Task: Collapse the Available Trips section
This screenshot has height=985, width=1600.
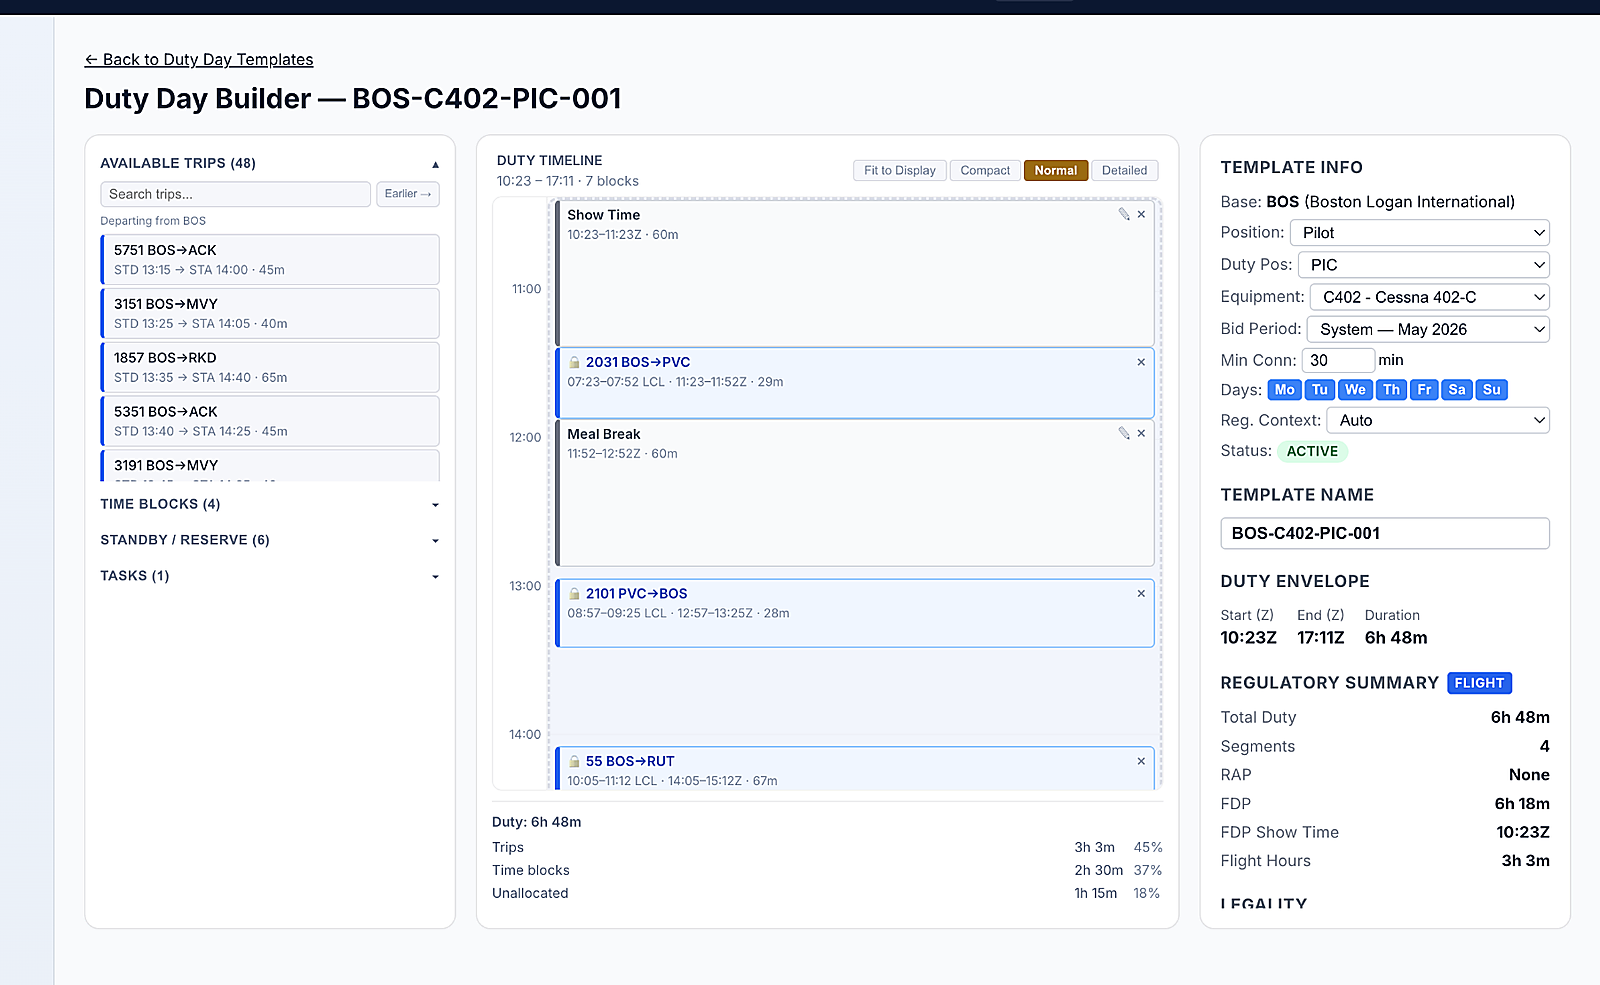Action: pyautogui.click(x=270, y=163)
